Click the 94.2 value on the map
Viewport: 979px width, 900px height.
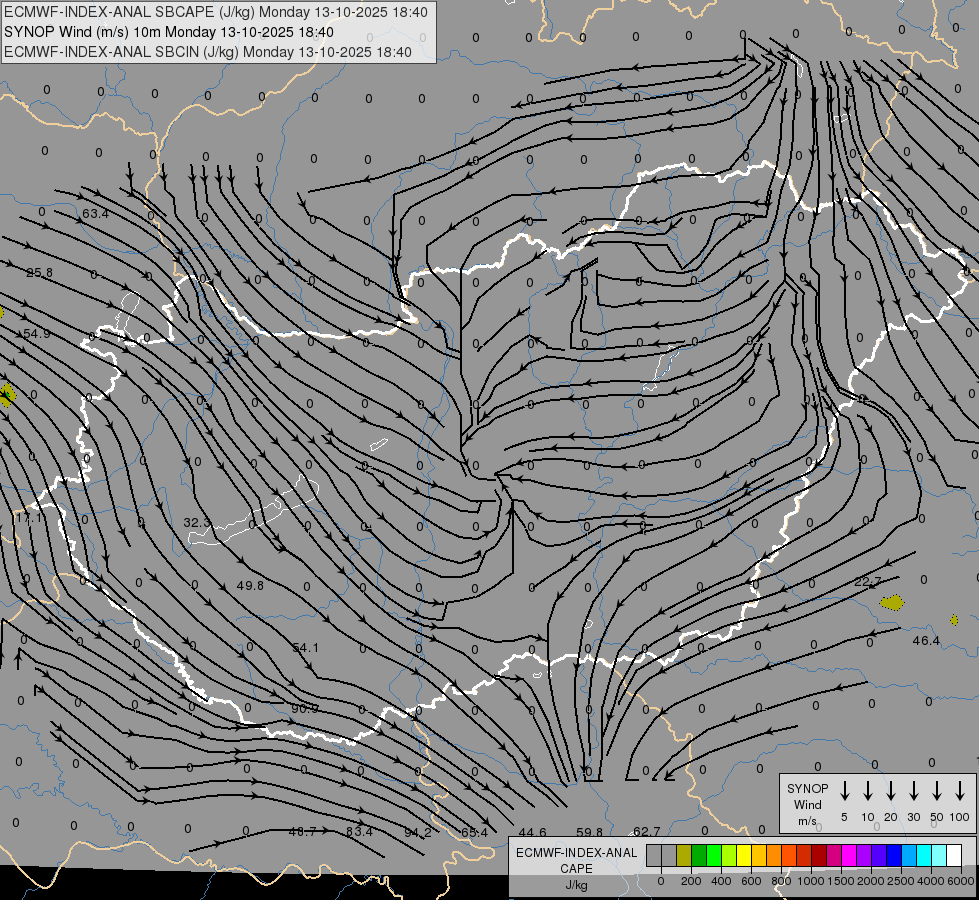418,833
